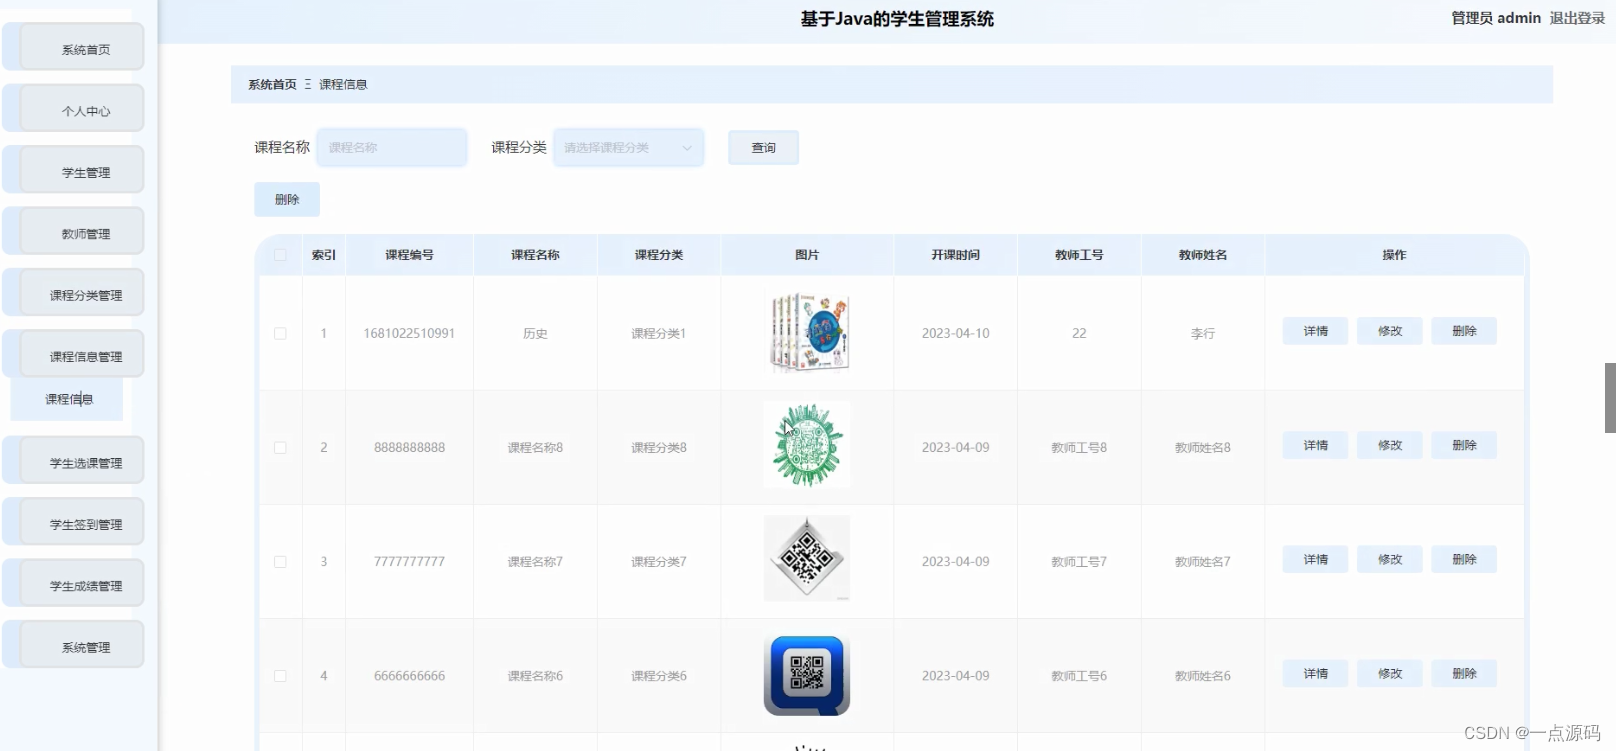The height and width of the screenshot is (751, 1616).
Task: Click 退出登录 link in header
Action: pos(1577,18)
